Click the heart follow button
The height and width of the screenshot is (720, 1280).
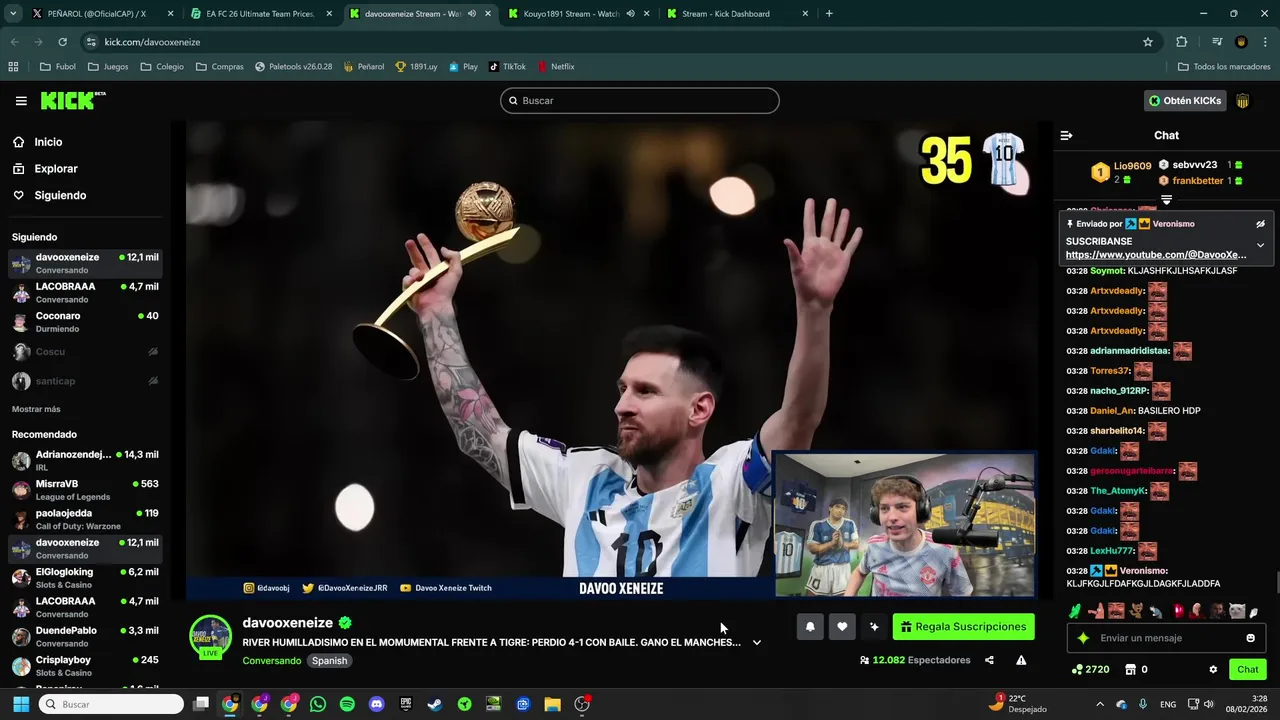click(842, 627)
